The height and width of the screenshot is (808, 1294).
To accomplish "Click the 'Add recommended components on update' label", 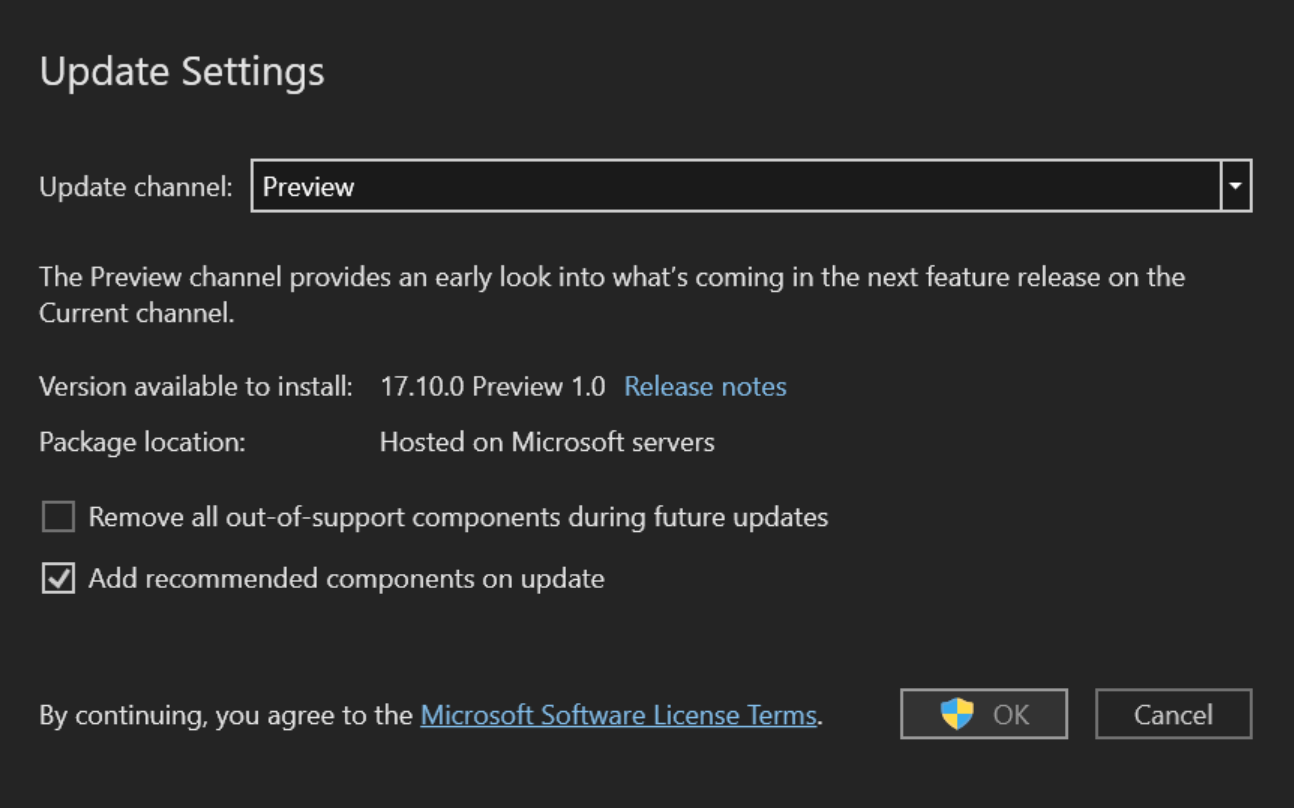I will click(346, 578).
